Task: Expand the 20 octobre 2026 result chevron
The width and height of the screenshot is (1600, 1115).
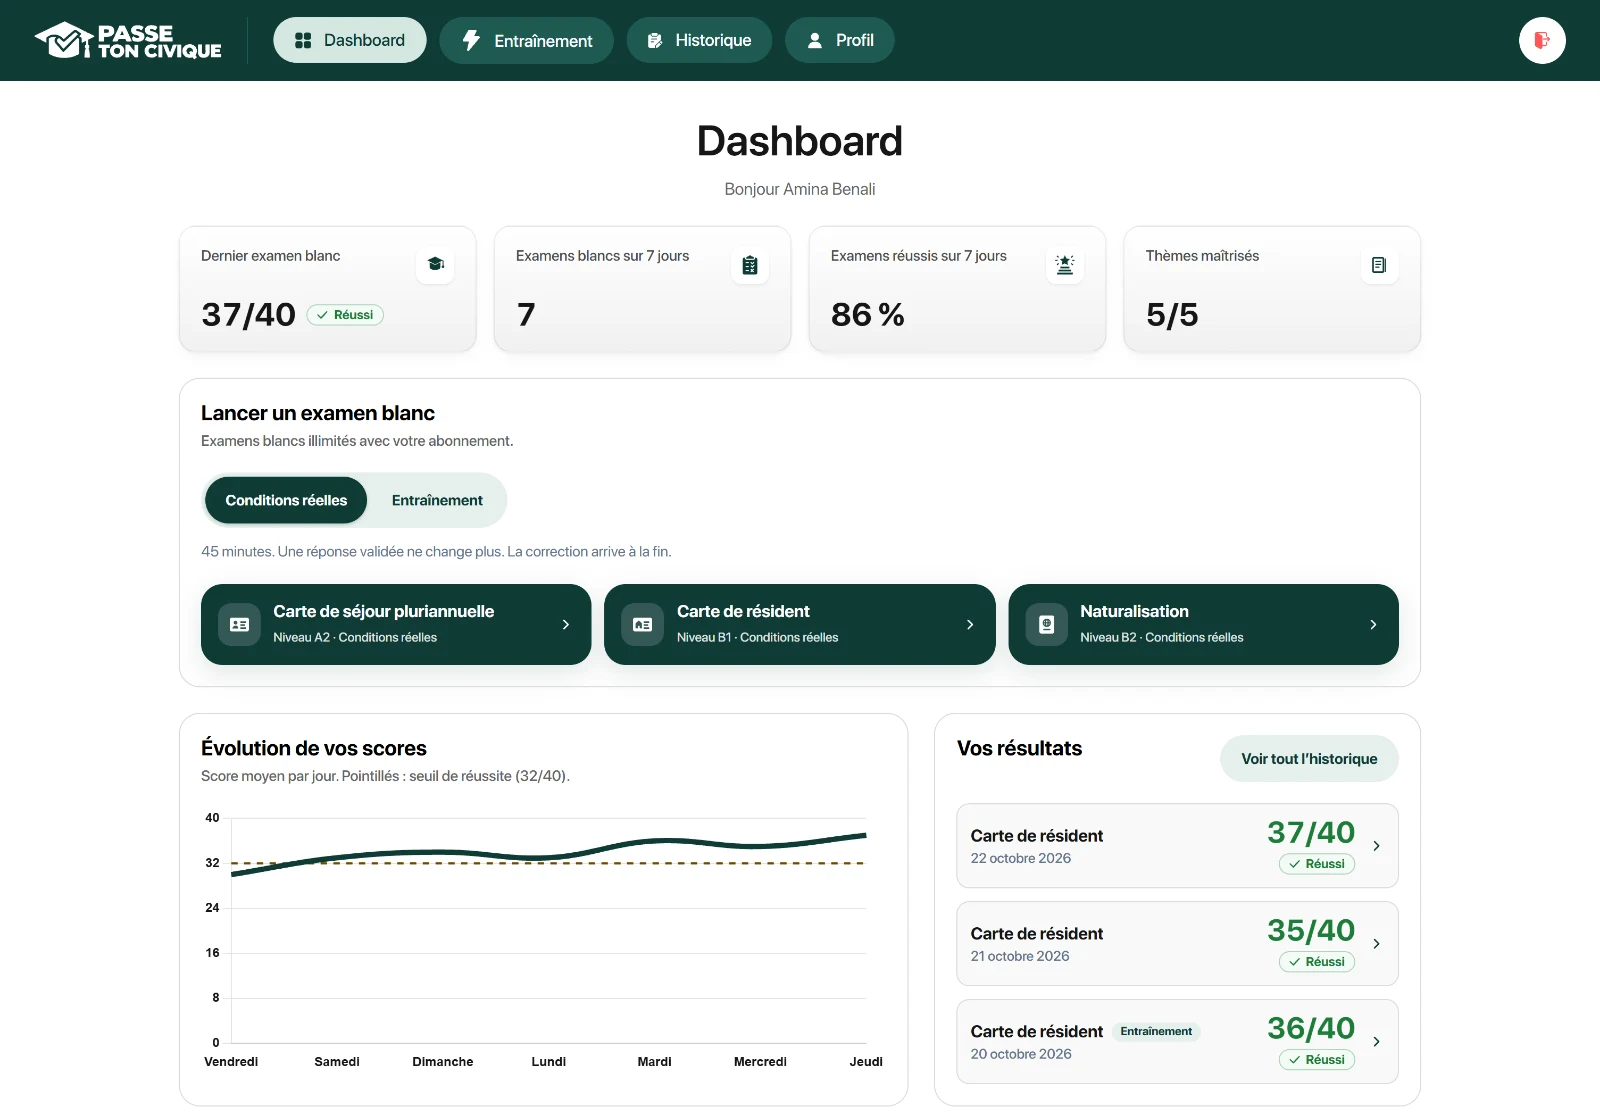Action: [1377, 1042]
